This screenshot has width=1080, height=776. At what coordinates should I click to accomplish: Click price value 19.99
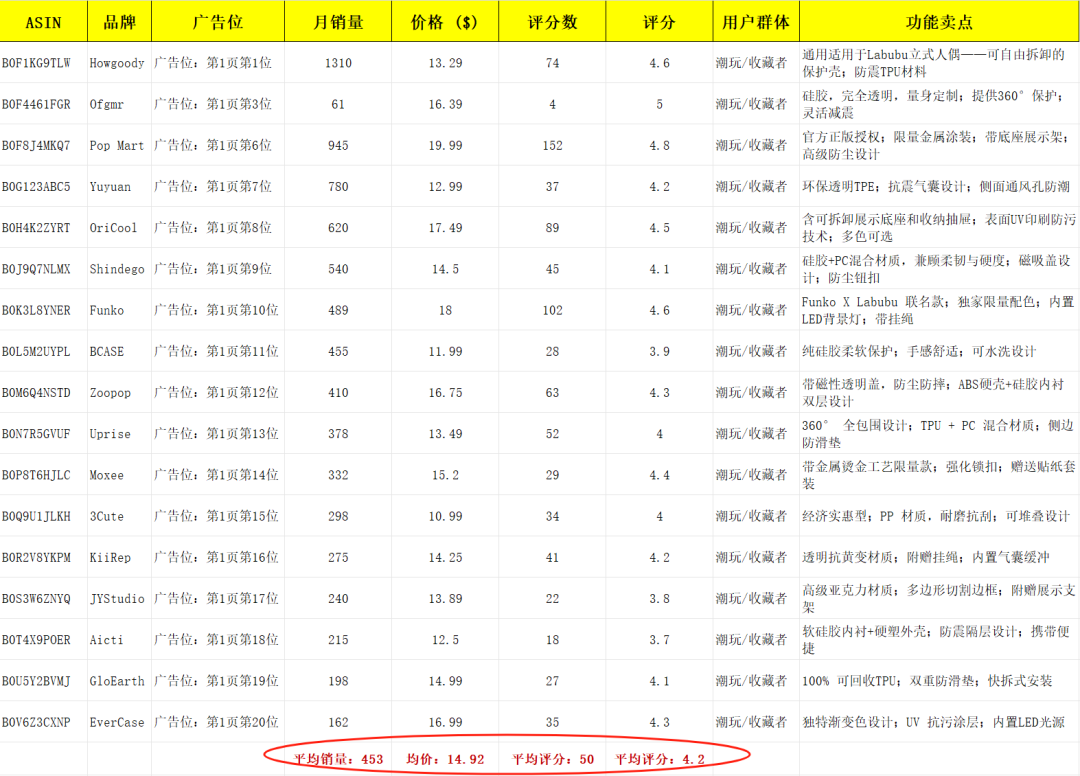(x=446, y=145)
